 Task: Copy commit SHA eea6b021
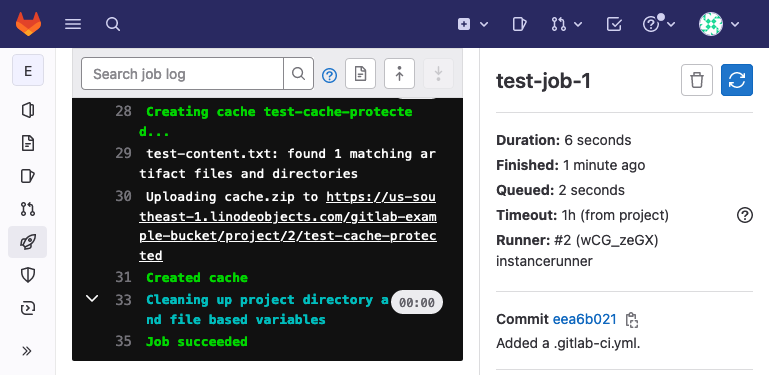tap(632, 320)
